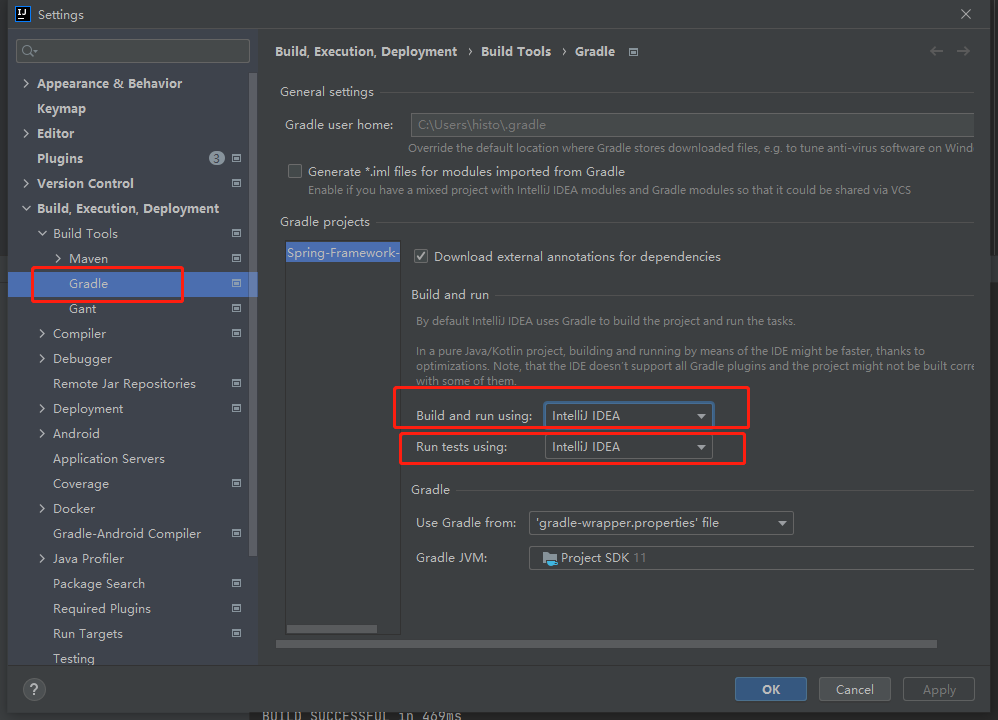Click the Project SDK folder icon
The image size is (998, 720).
coord(550,558)
